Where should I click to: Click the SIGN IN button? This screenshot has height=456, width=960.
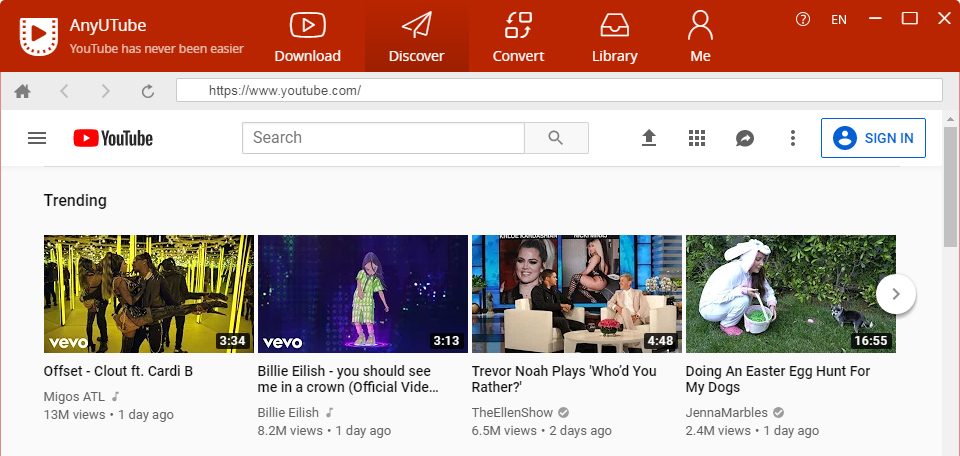click(x=873, y=138)
